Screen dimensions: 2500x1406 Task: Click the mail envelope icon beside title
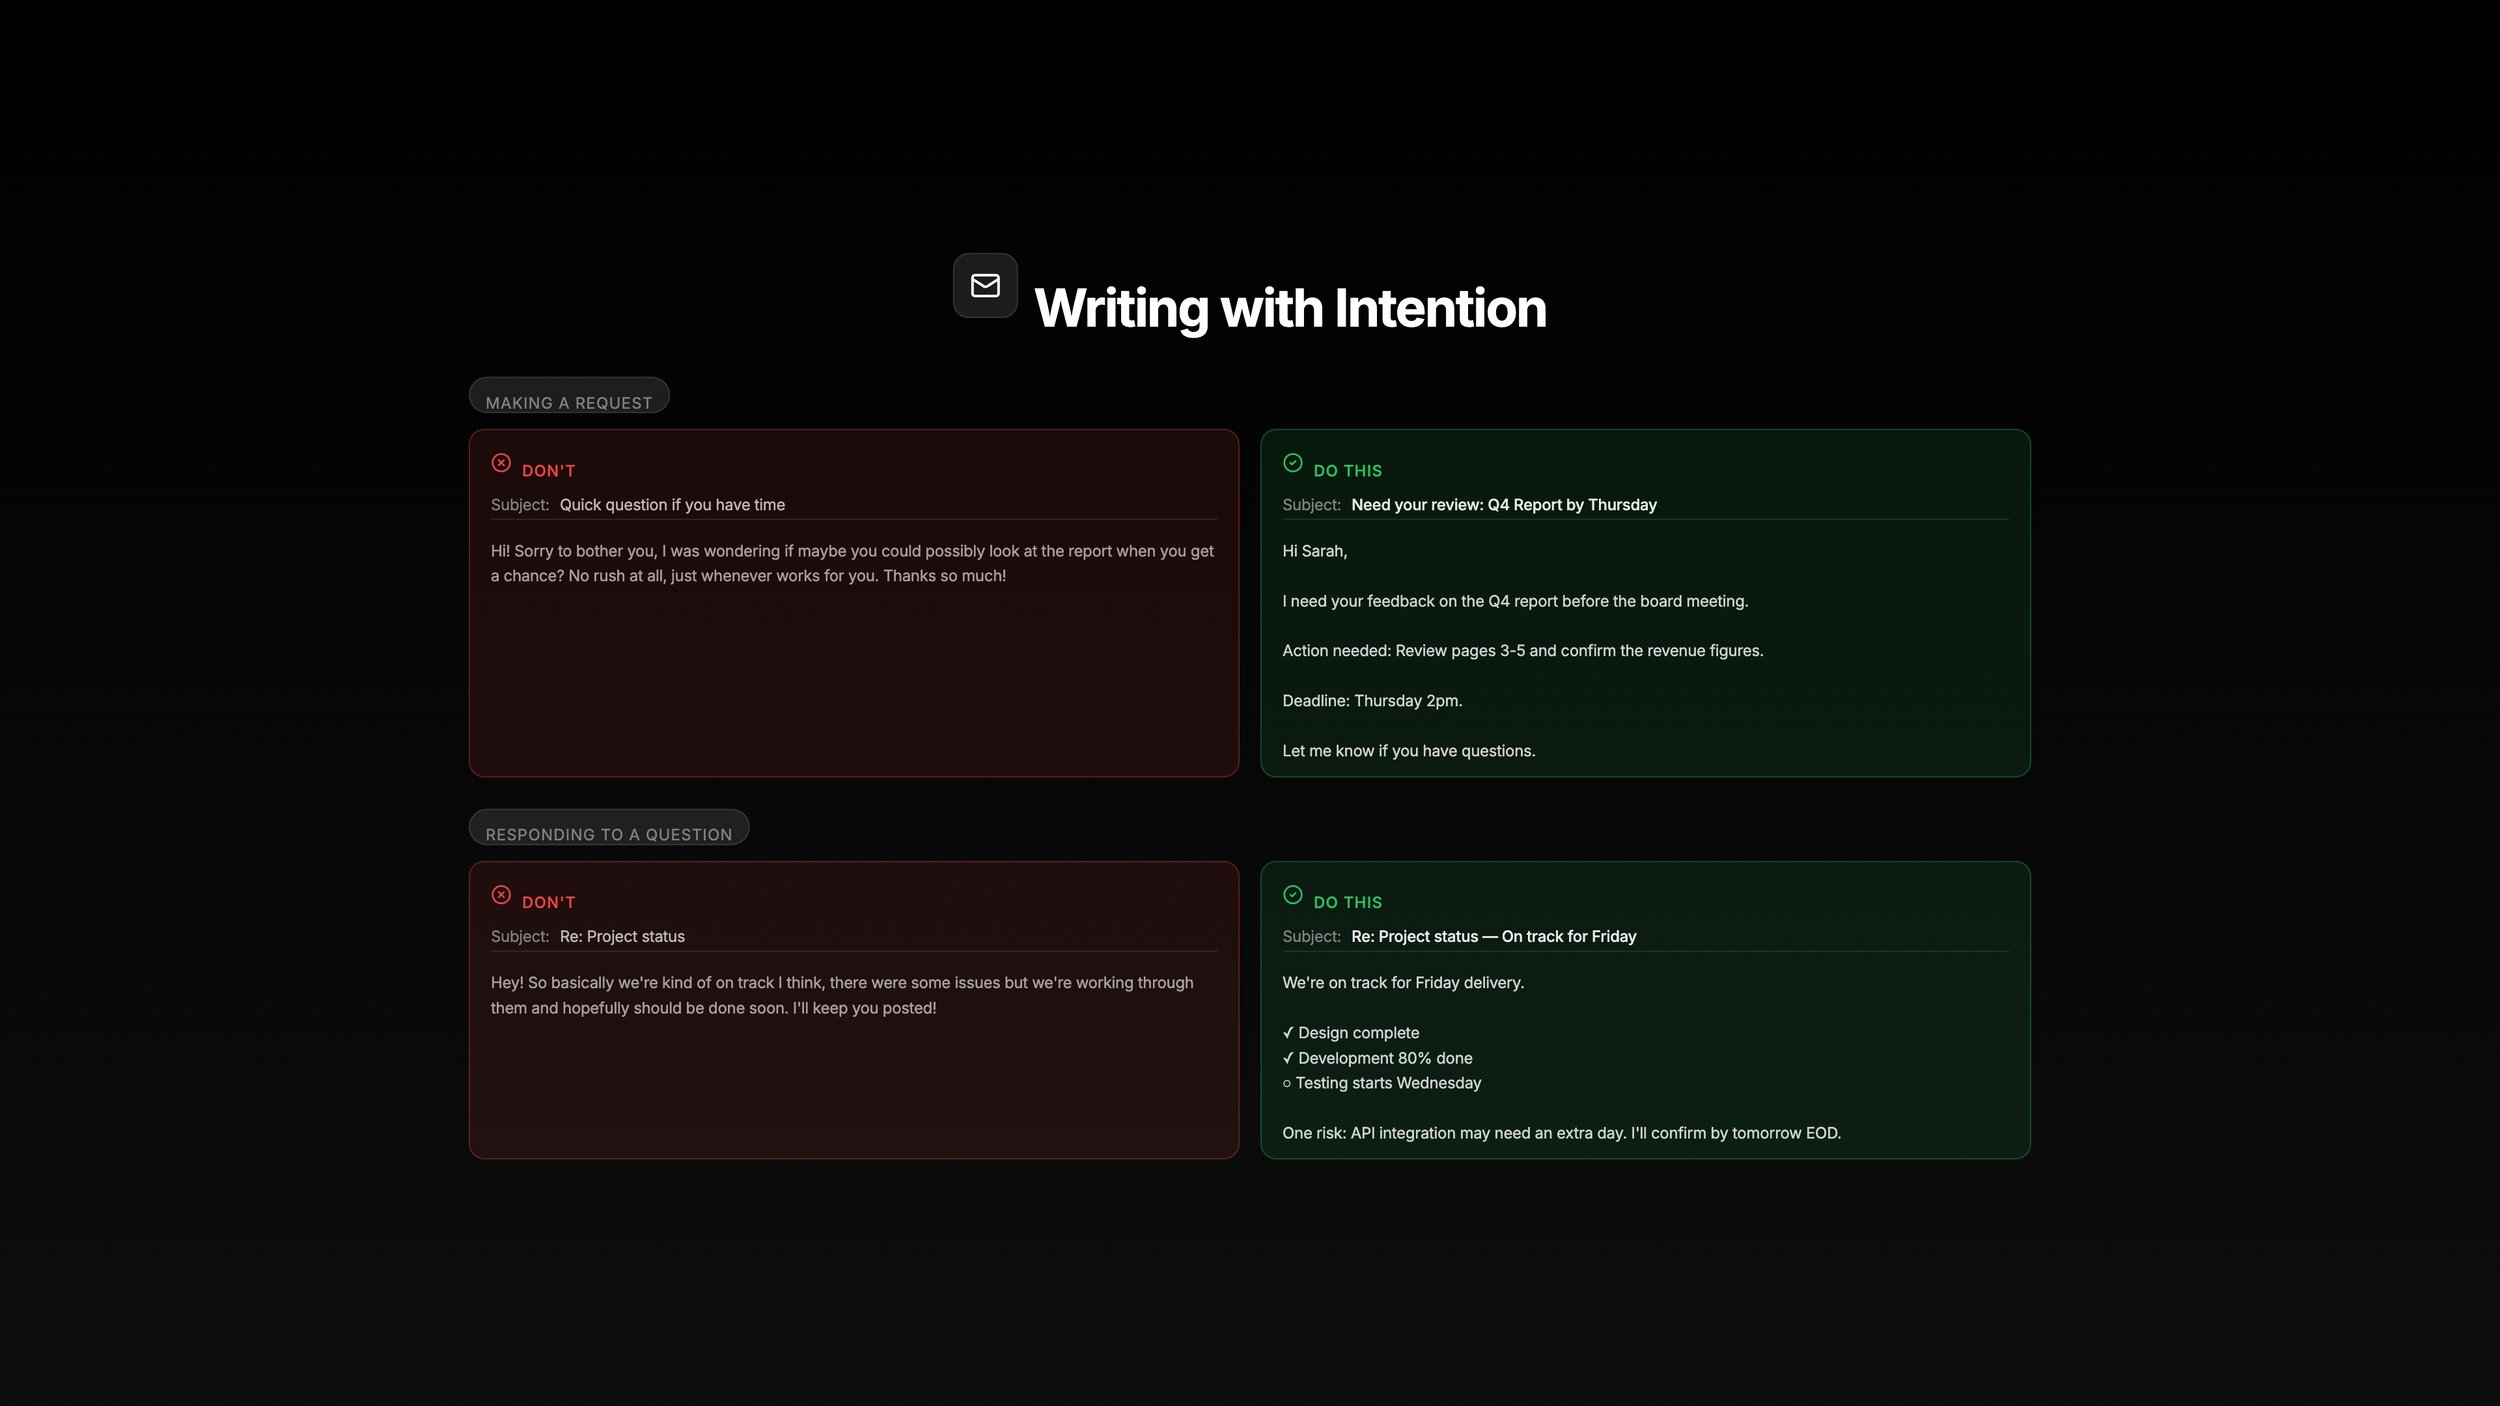click(x=985, y=286)
